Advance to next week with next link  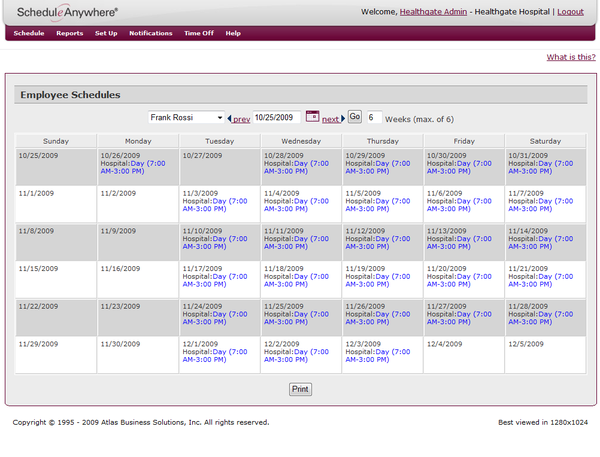point(331,119)
